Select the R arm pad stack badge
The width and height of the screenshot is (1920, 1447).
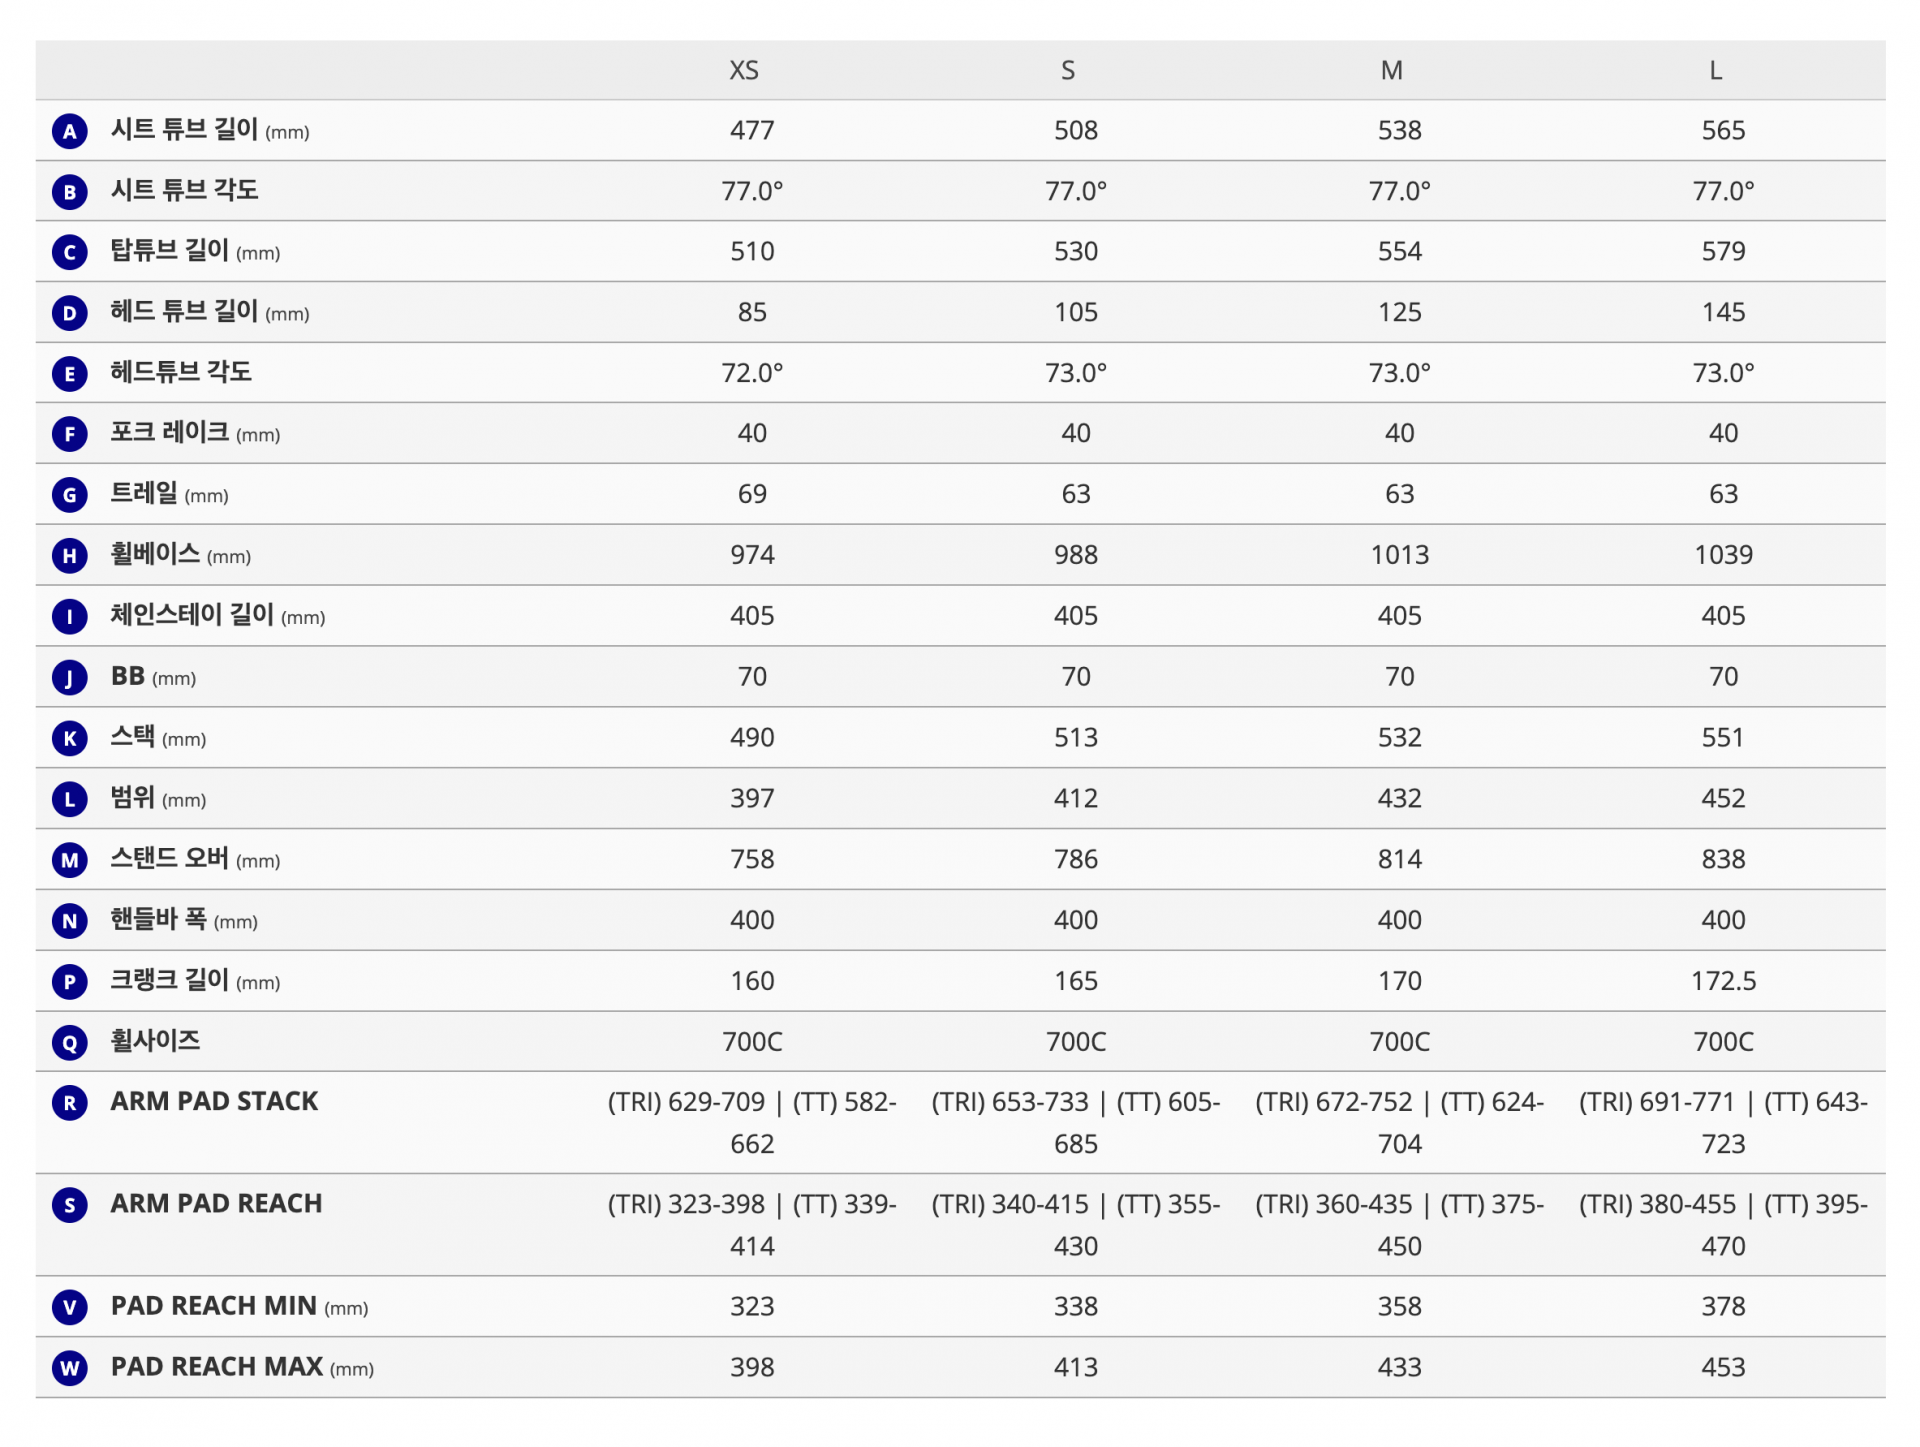70,1103
